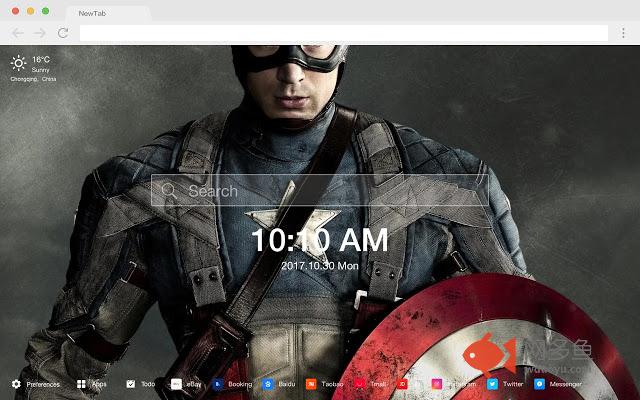Click the sunny weather icon
Viewport: 640px width, 400px height.
click(18, 63)
